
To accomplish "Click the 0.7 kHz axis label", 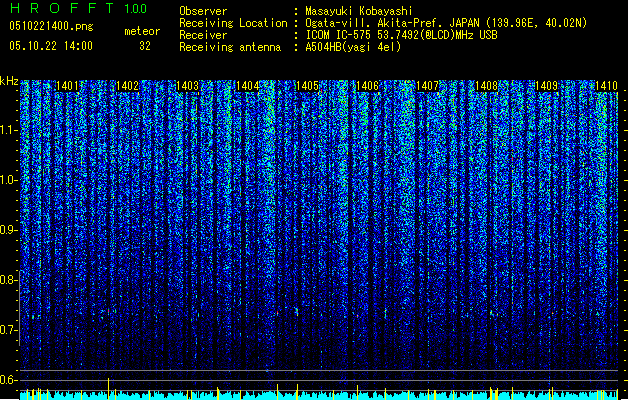I will [x=8, y=330].
